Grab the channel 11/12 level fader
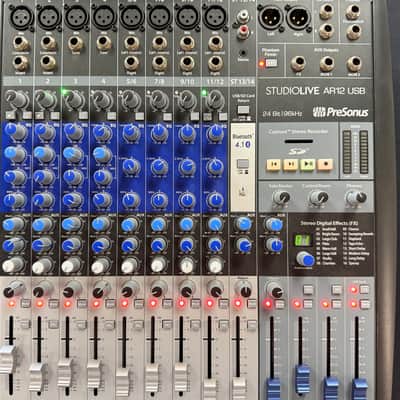Viewport: 400px width, 400px height. pos(209,389)
